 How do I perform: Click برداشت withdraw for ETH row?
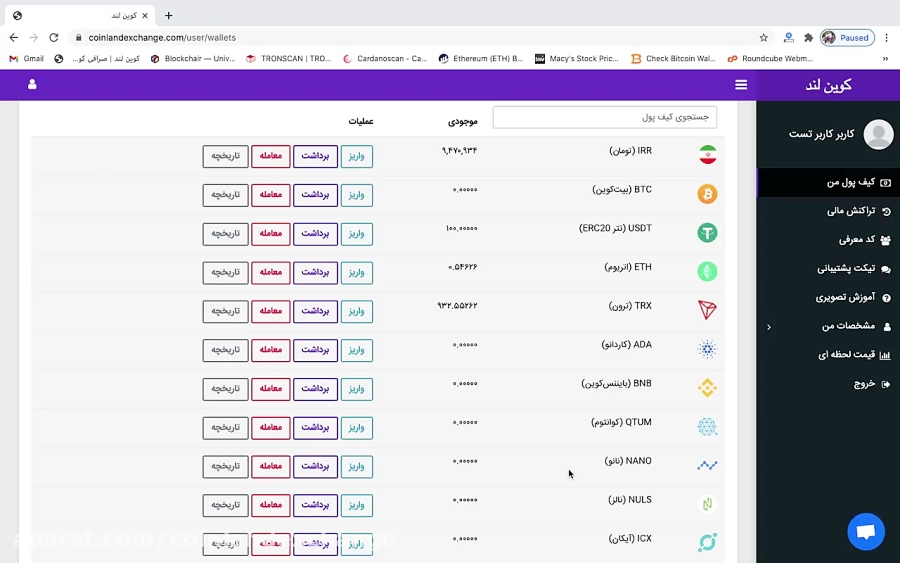coord(315,273)
